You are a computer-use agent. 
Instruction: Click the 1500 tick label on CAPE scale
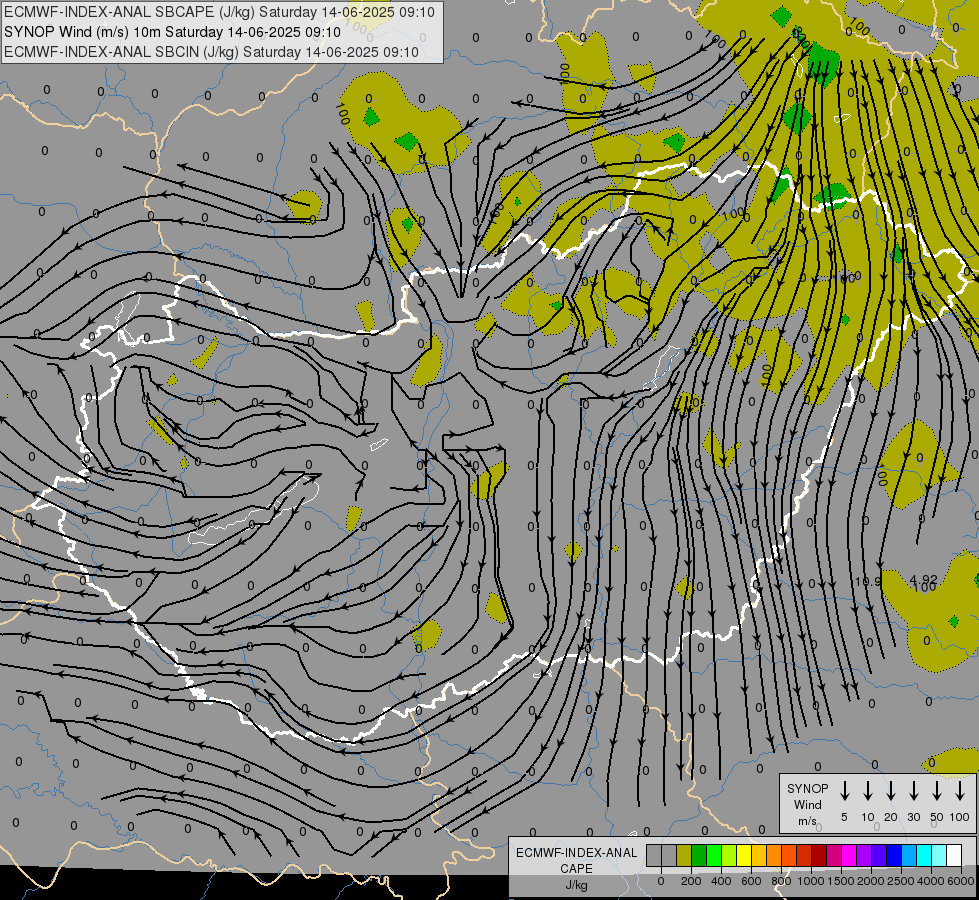point(841,881)
